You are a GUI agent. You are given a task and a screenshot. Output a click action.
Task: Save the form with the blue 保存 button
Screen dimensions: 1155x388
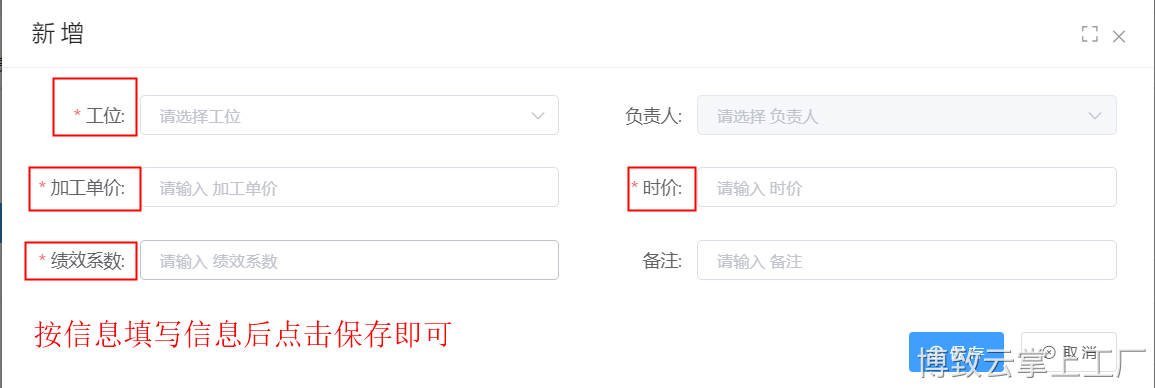click(956, 352)
